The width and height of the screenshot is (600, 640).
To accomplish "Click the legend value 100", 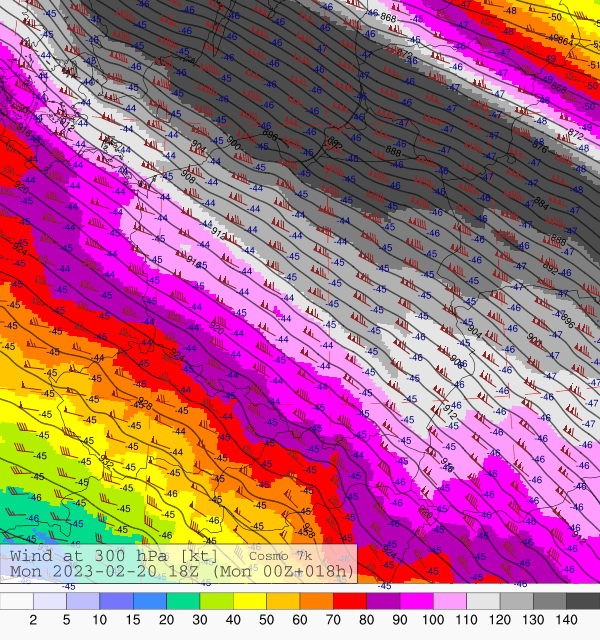I will click(x=433, y=620).
